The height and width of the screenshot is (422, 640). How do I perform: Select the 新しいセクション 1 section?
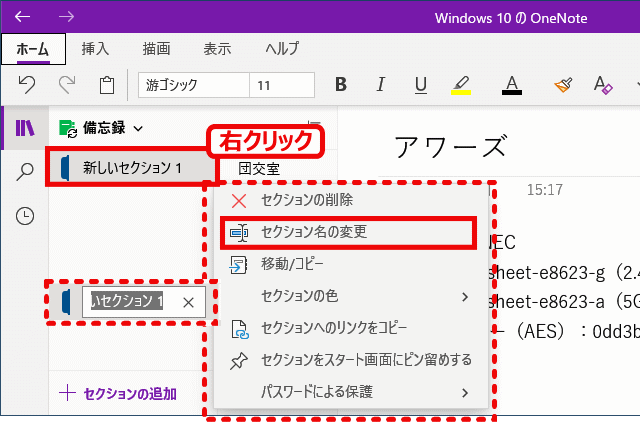(131, 167)
